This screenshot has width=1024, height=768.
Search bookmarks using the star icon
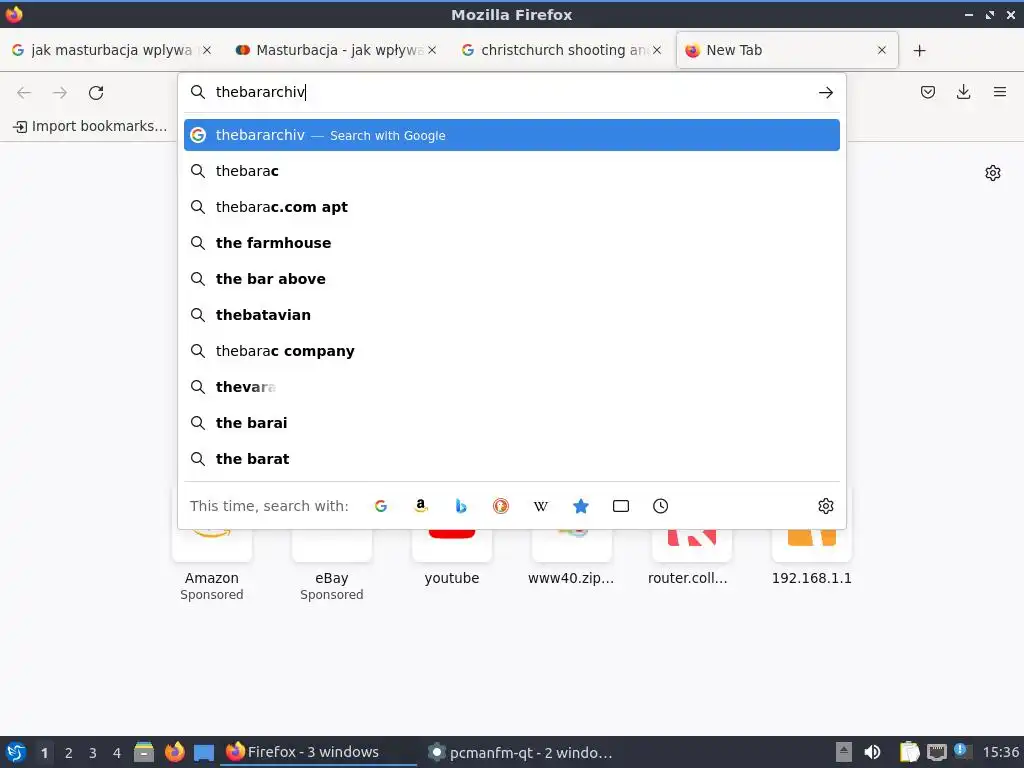(x=581, y=506)
